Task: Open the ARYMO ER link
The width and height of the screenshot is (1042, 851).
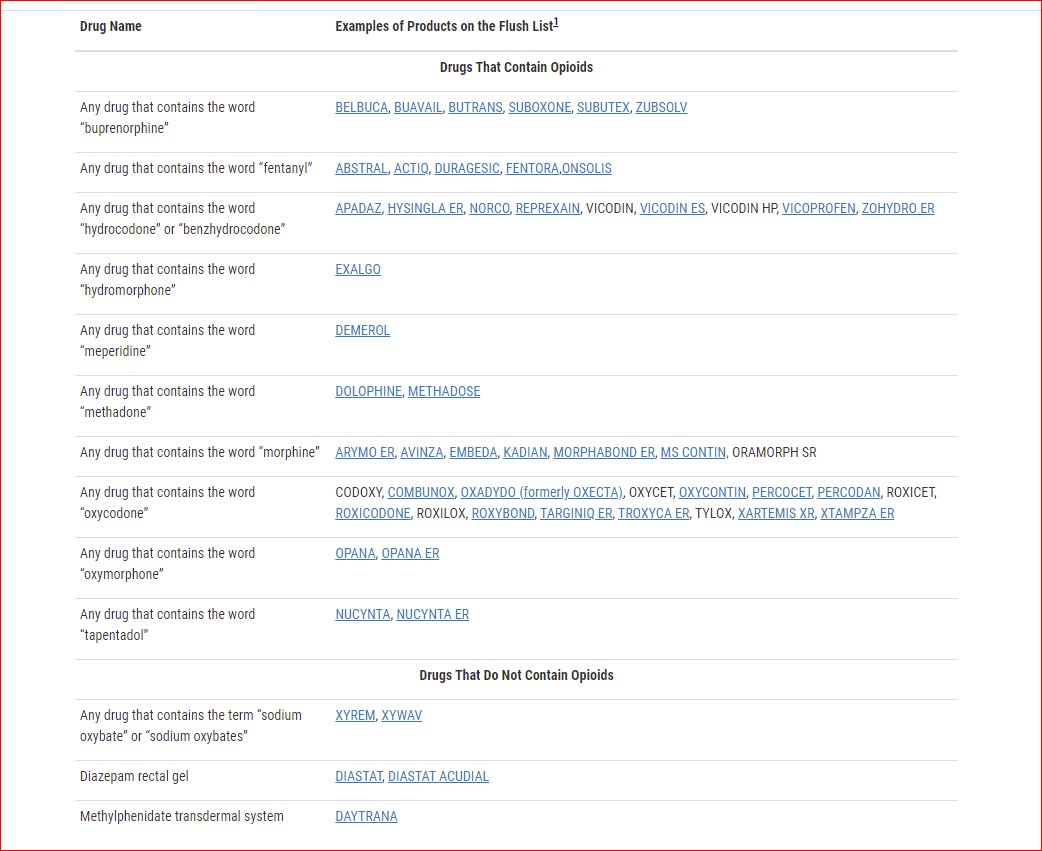Action: tap(365, 453)
